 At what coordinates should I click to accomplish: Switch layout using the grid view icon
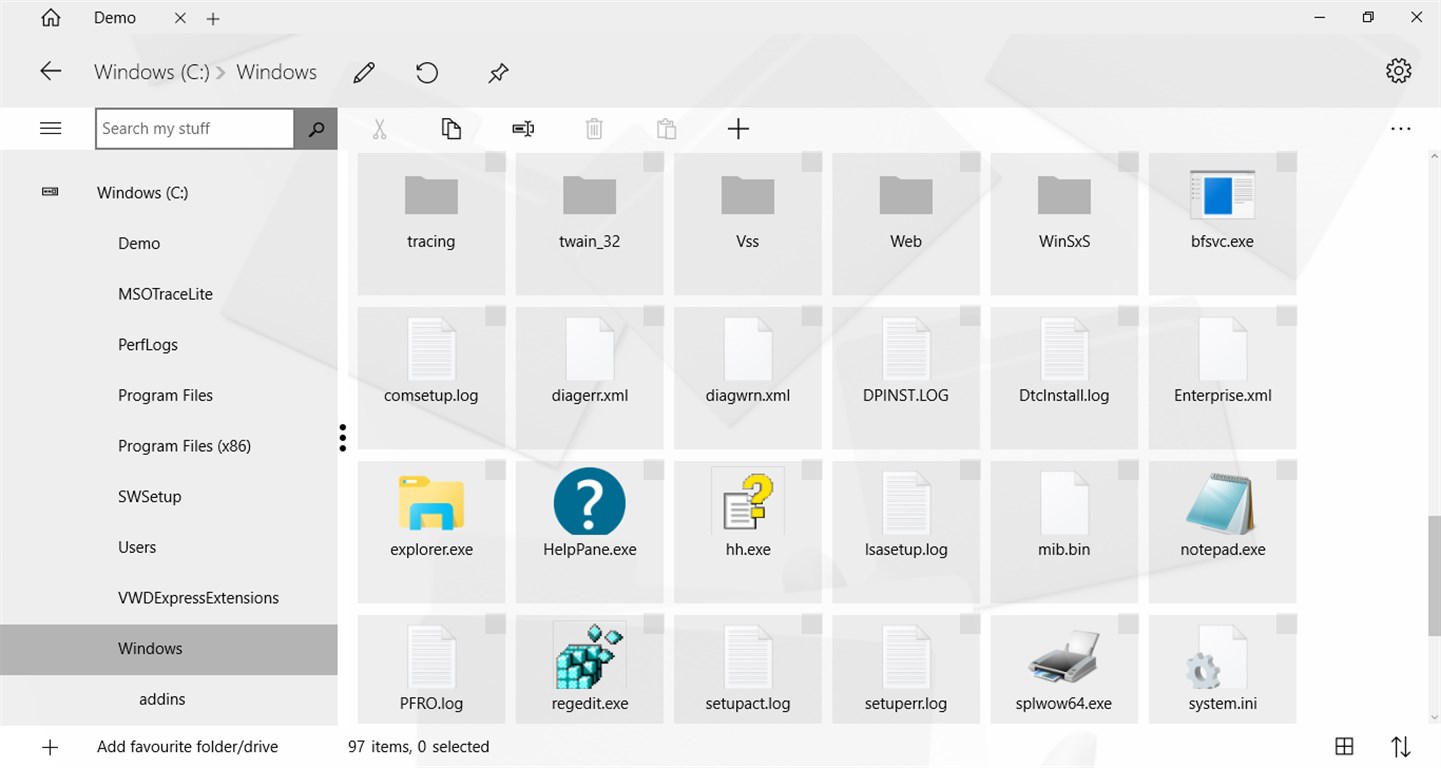click(1344, 746)
